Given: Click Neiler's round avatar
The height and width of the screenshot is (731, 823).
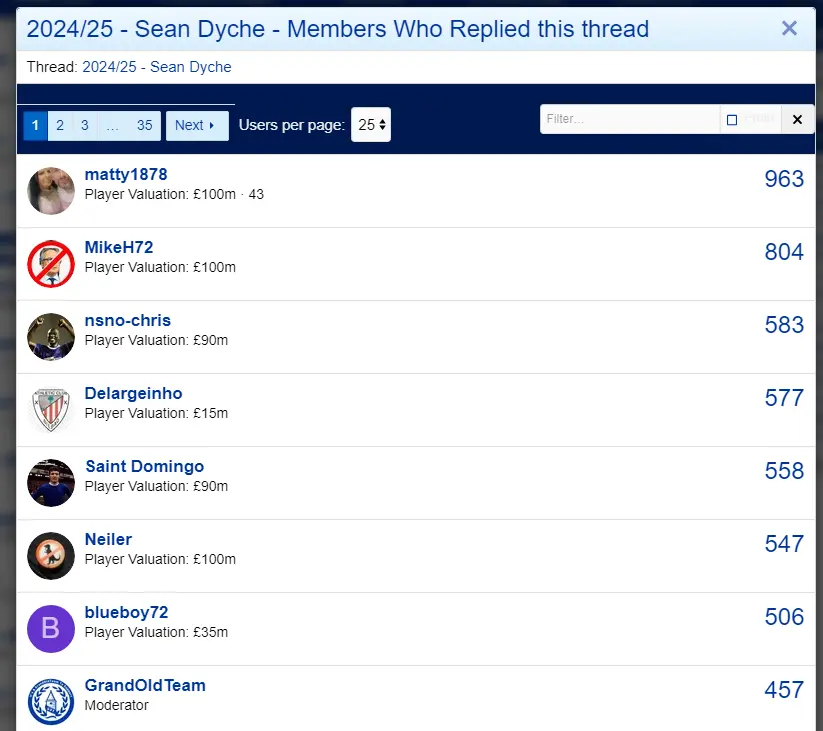Looking at the screenshot, I should coord(51,556).
